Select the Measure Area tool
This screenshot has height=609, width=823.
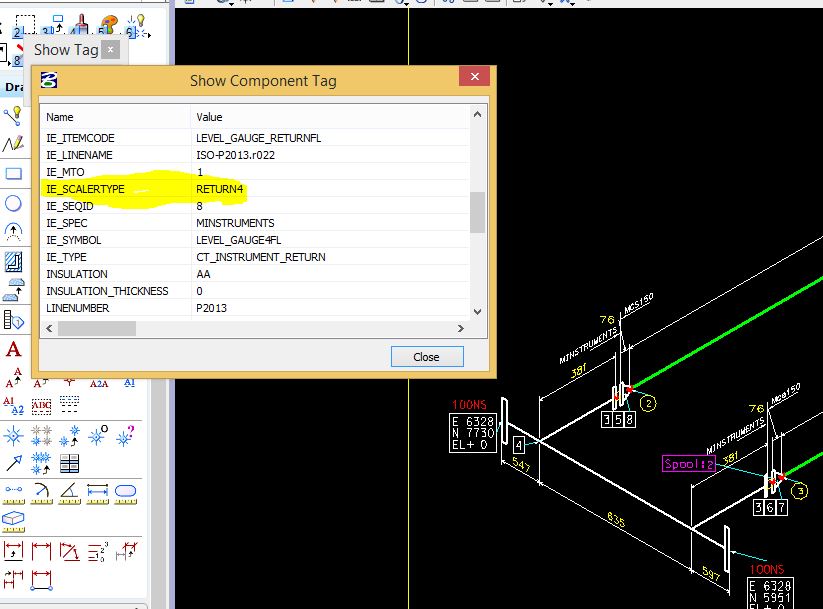[125, 494]
